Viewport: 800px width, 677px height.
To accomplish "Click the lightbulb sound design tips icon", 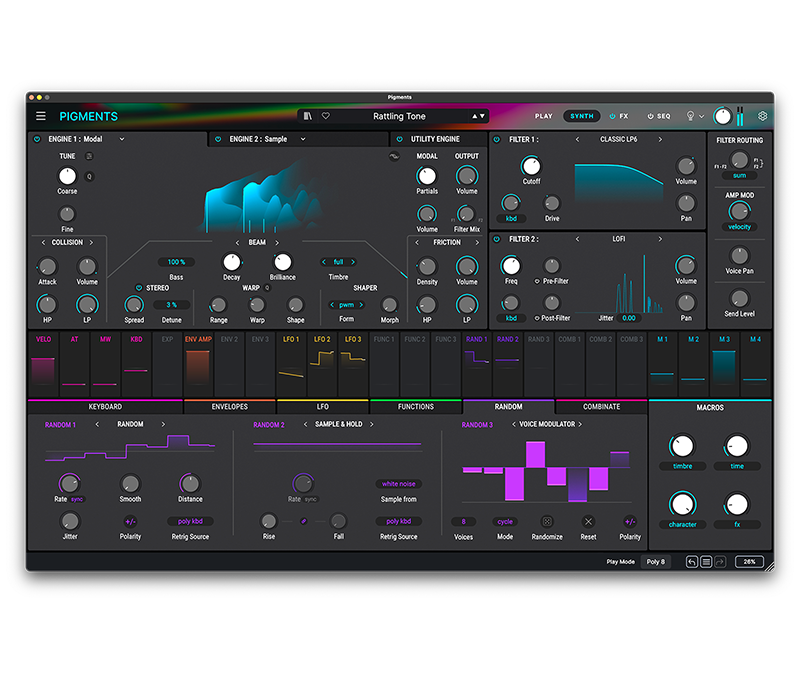I will 690,116.
